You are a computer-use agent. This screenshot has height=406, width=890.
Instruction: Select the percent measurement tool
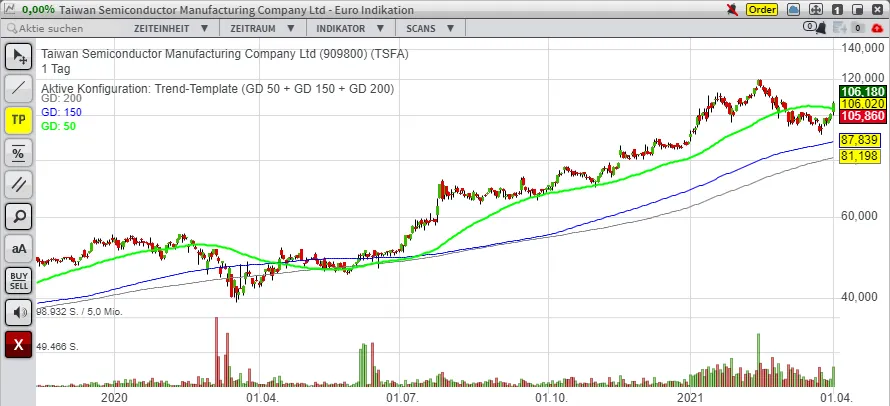coord(19,153)
